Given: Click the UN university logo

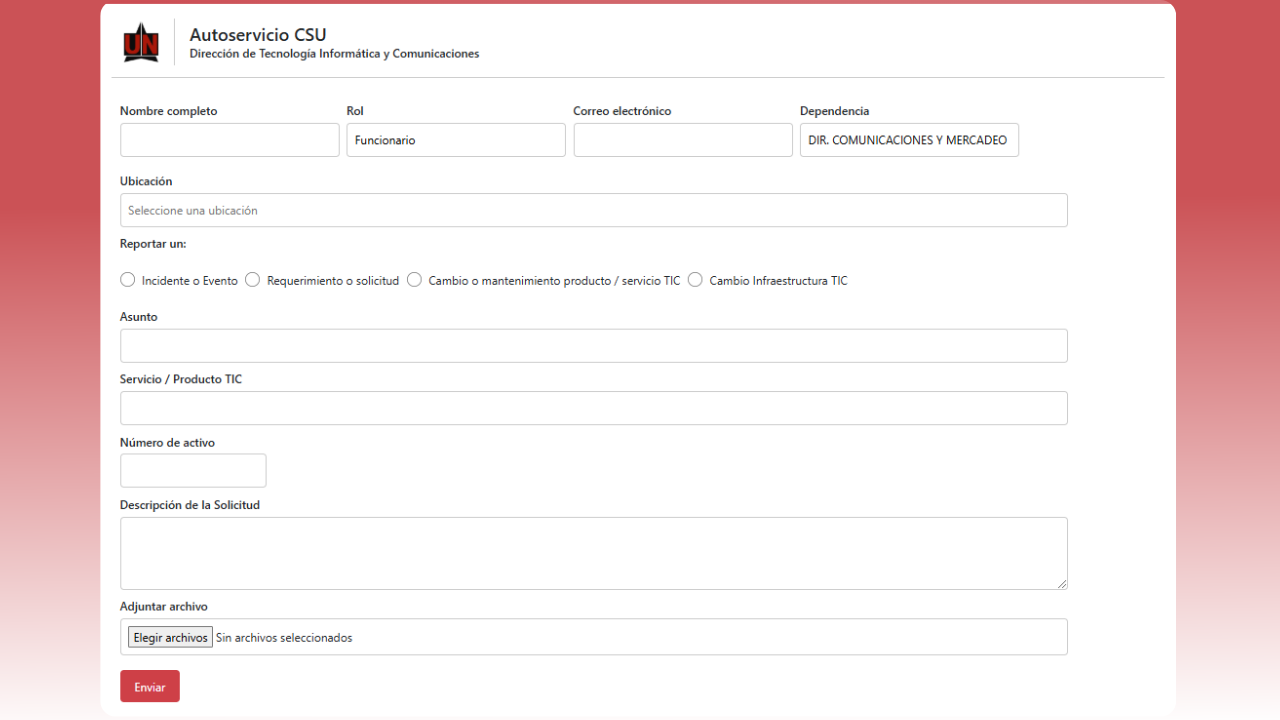Looking at the screenshot, I should (141, 43).
